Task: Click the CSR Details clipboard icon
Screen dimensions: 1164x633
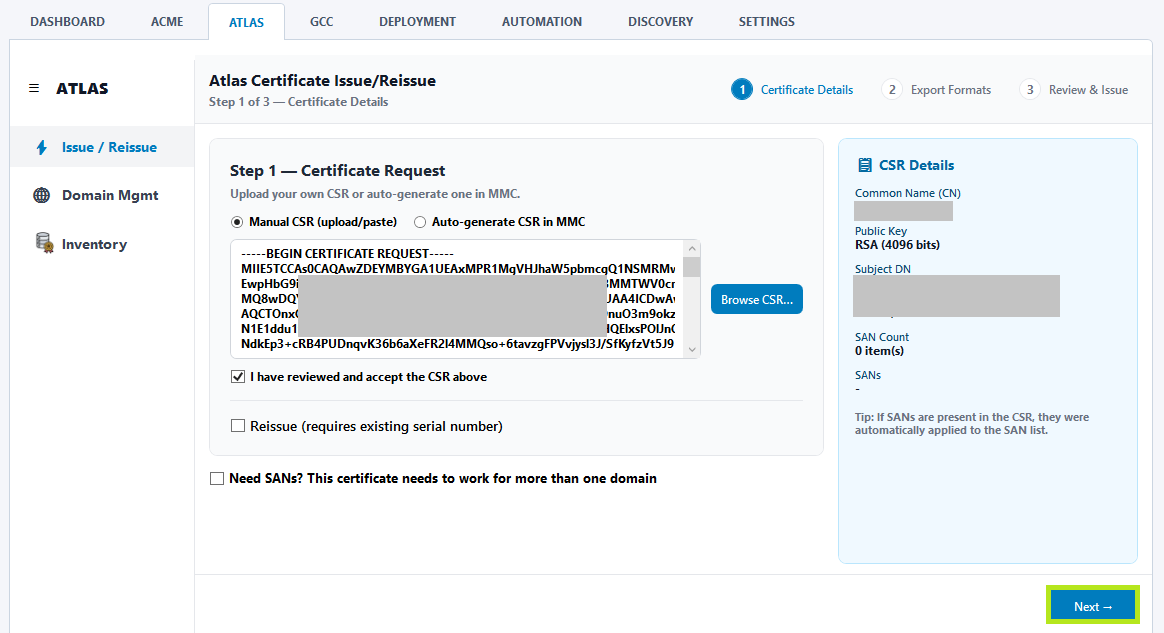Action: click(x=864, y=165)
